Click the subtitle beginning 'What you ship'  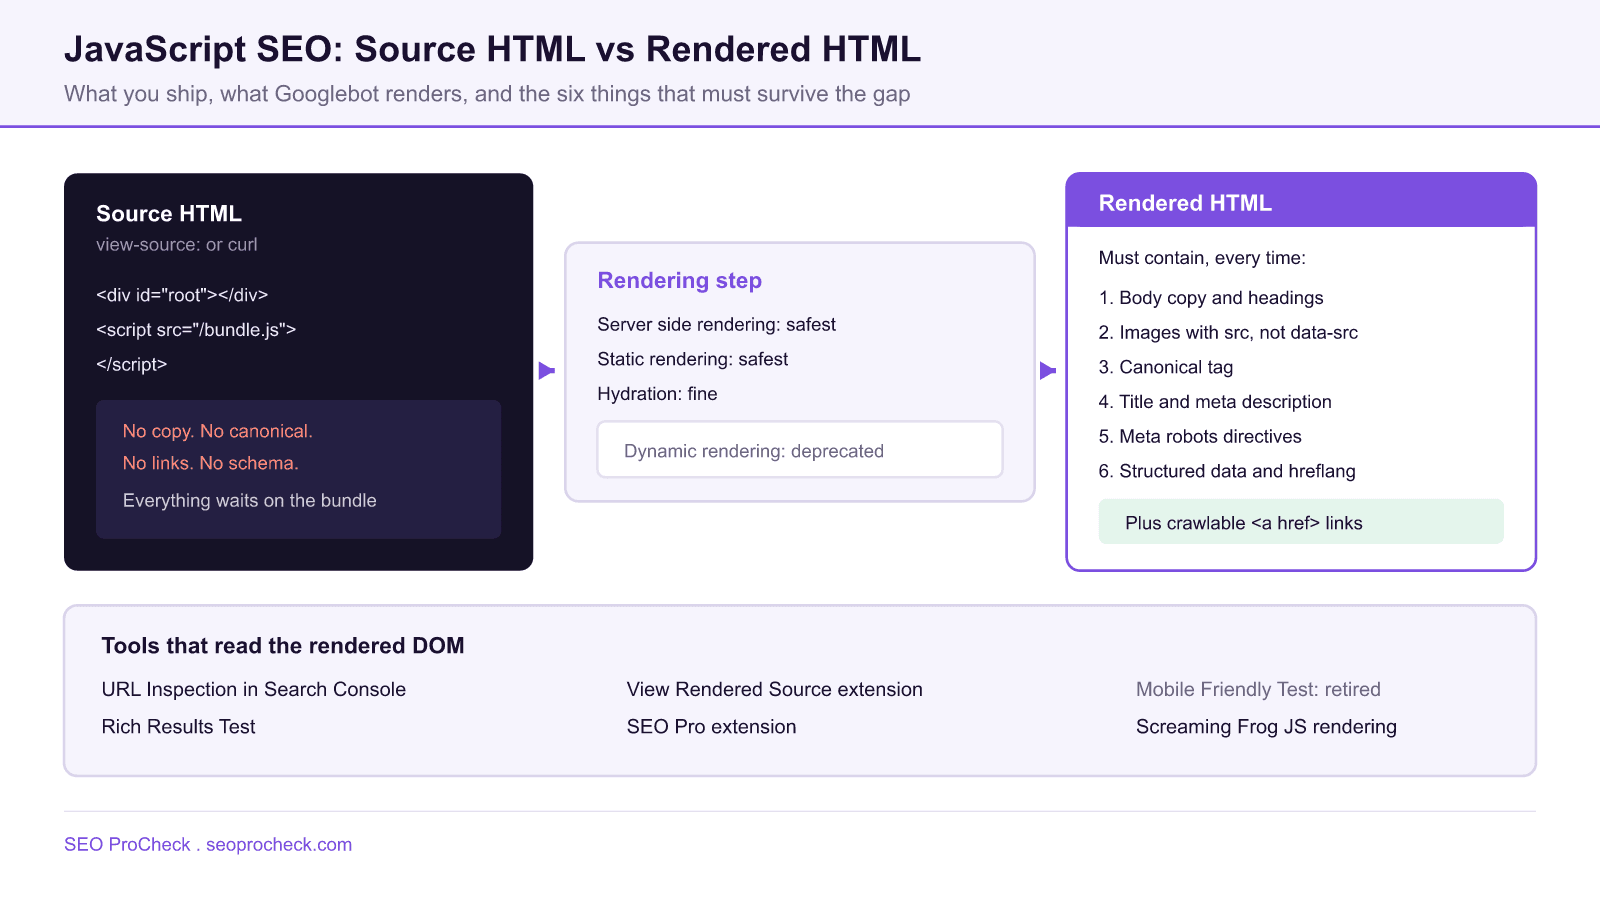point(487,94)
